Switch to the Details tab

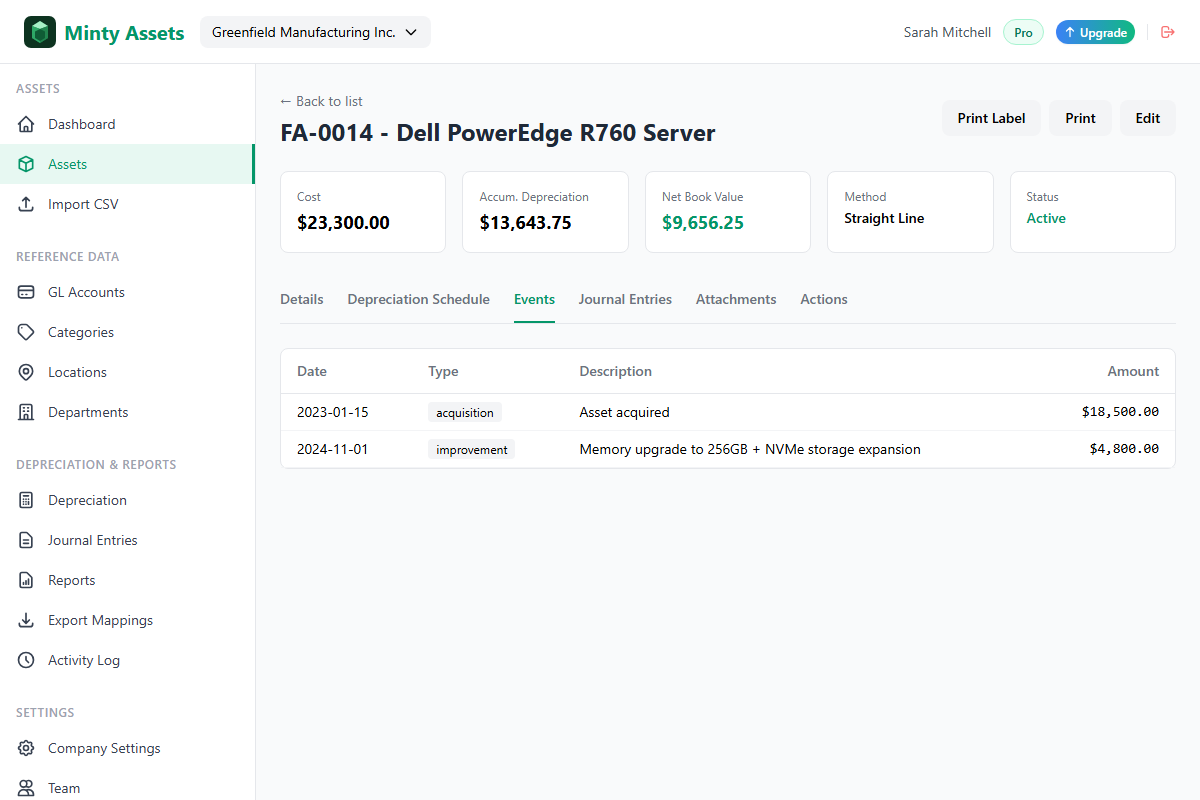[x=302, y=299]
